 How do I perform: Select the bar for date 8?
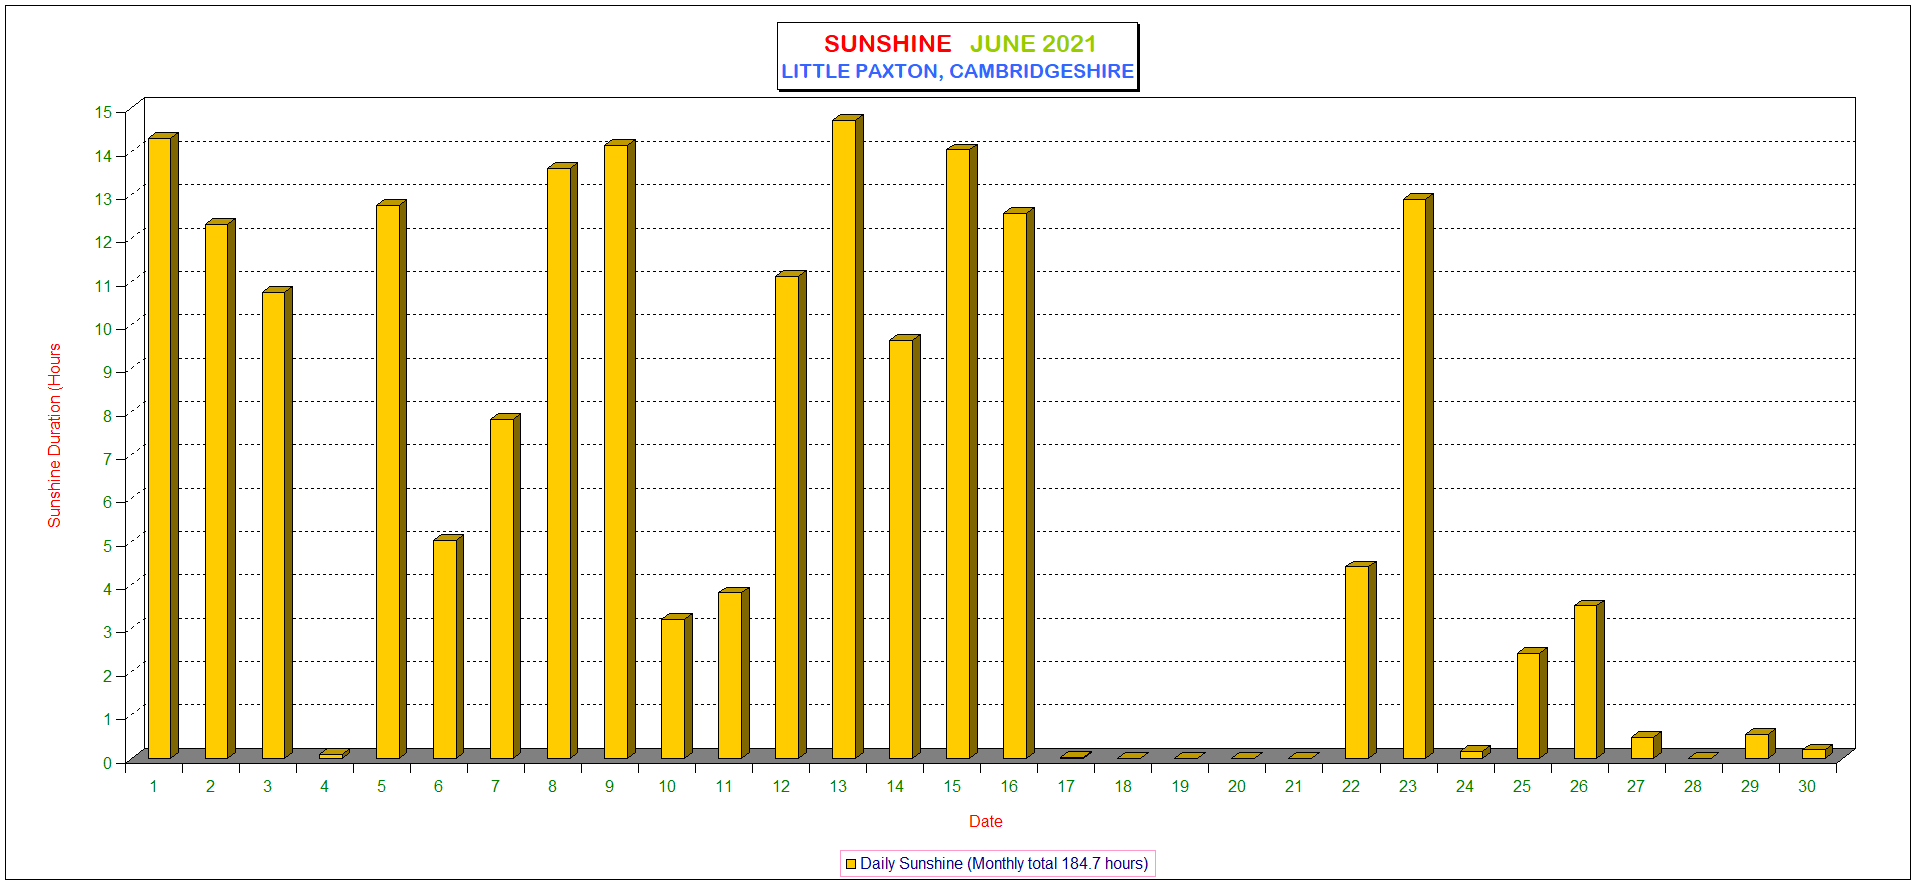coord(562,461)
